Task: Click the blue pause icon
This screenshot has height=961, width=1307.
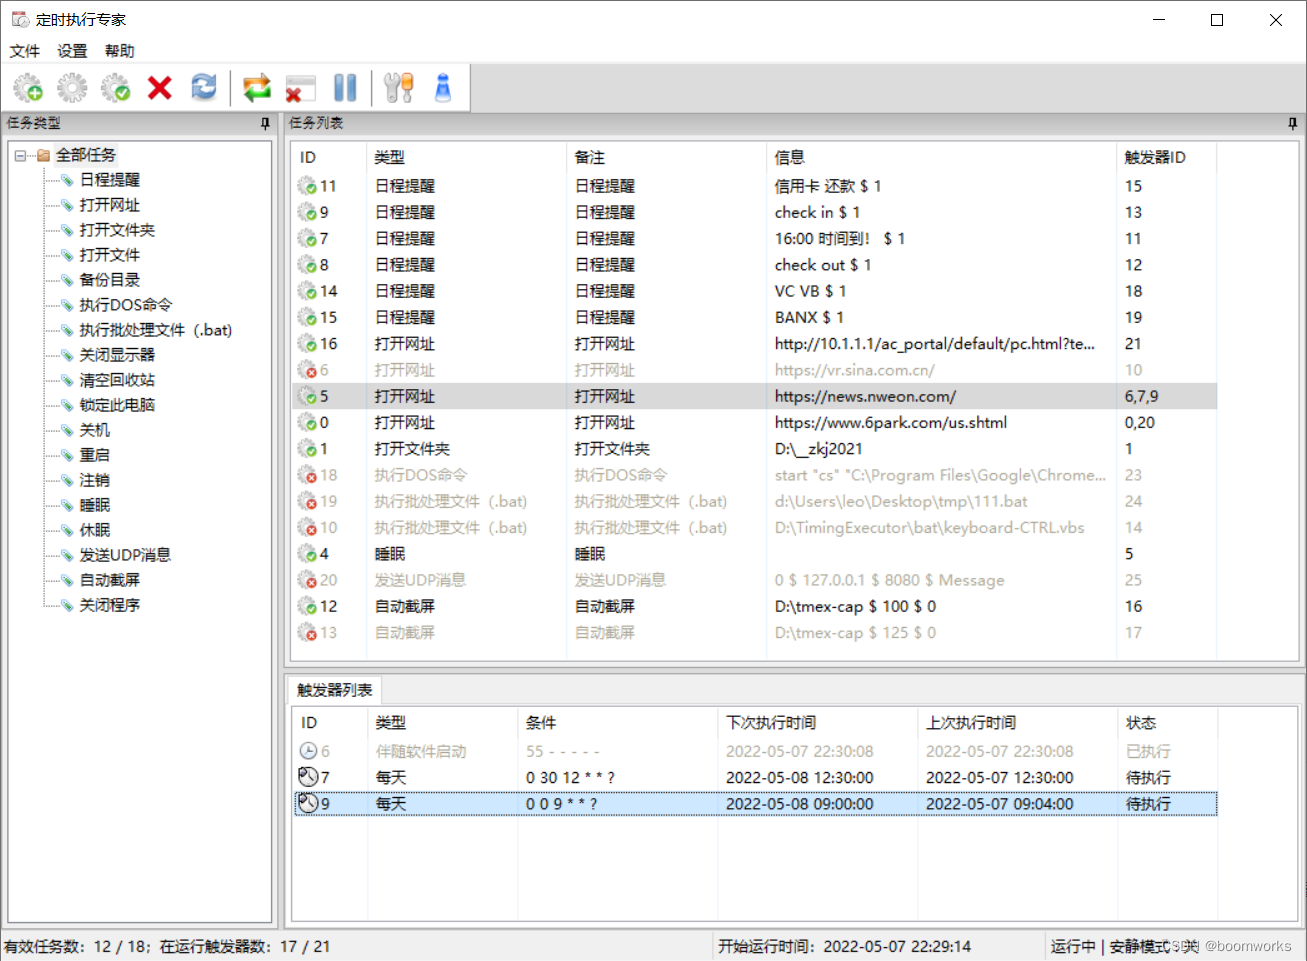Action: coord(345,88)
